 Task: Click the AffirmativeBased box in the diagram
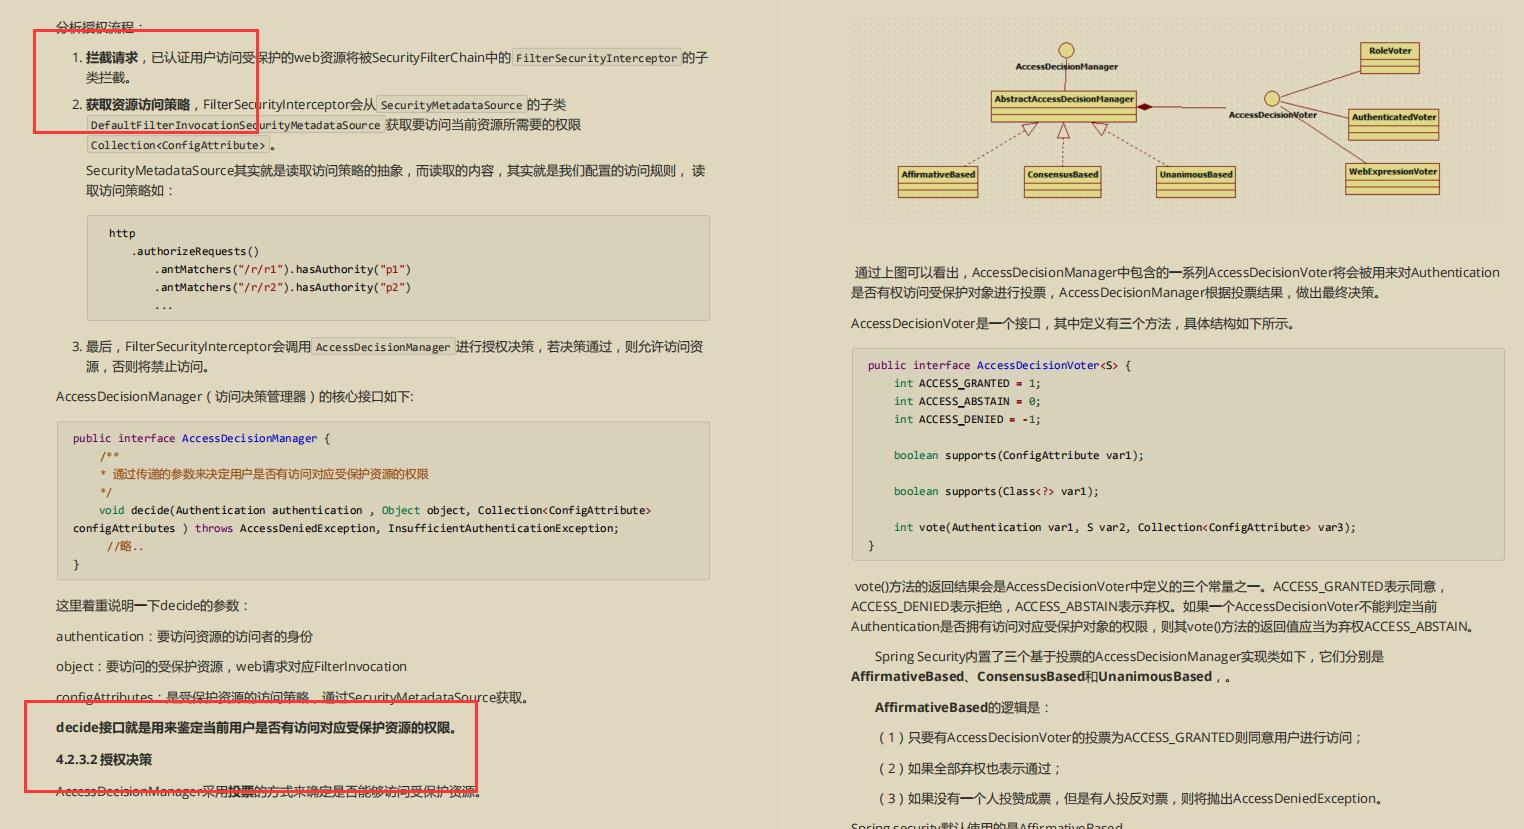pos(938,181)
